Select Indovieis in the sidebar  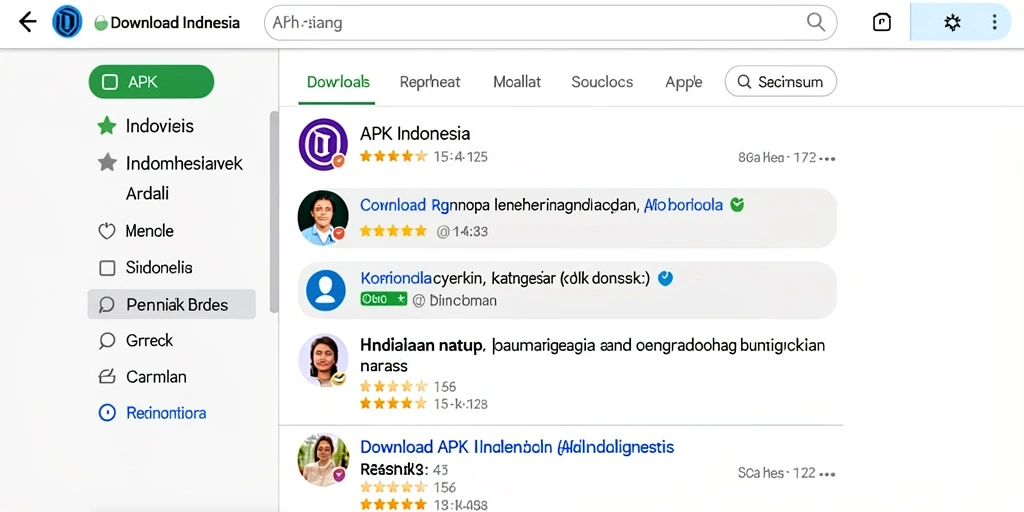click(x=159, y=125)
